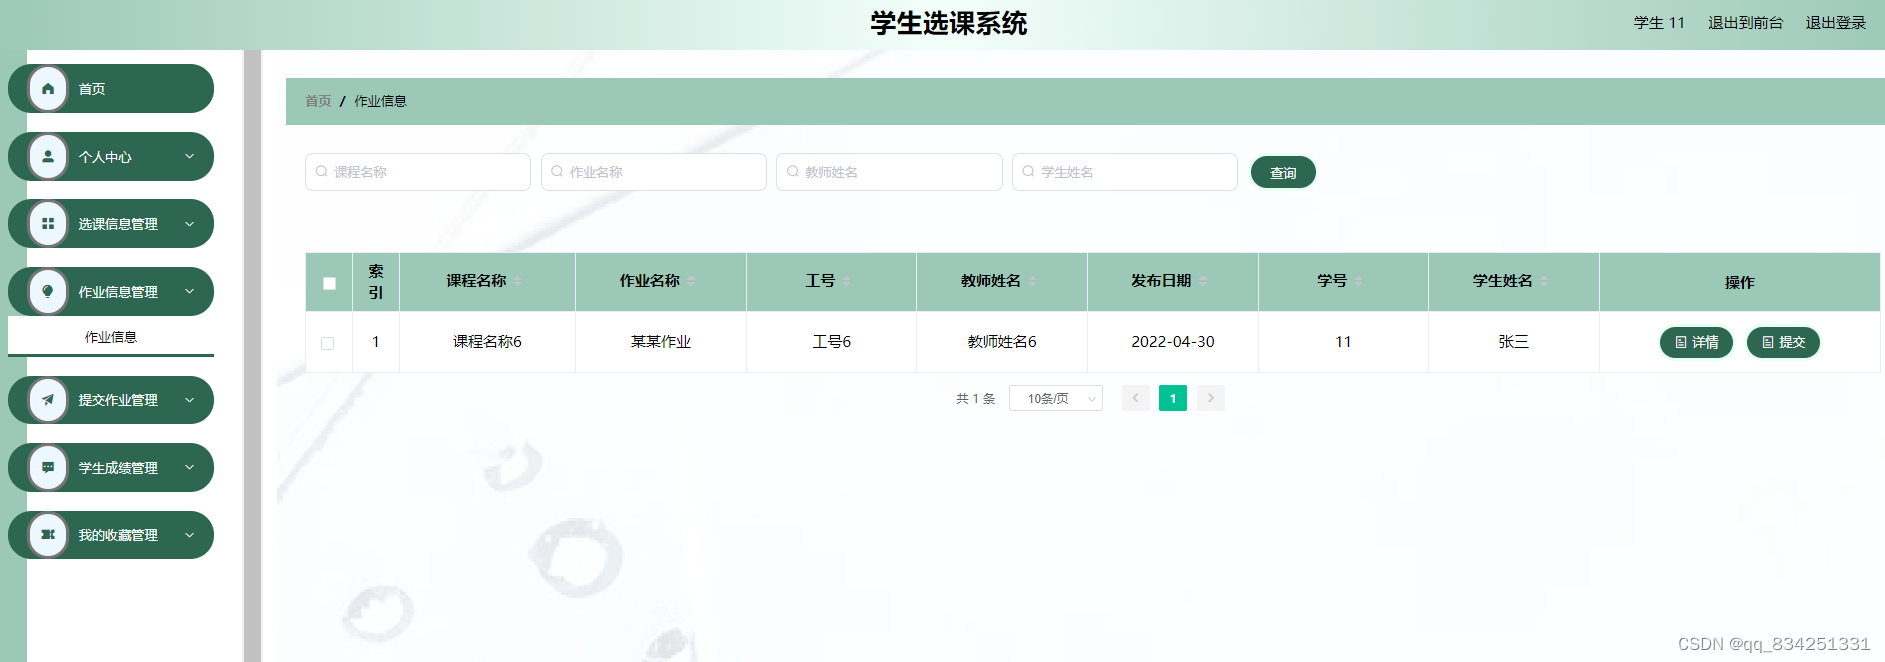The width and height of the screenshot is (1885, 662).
Task: Click the cell 张三
Action: click(x=1514, y=342)
